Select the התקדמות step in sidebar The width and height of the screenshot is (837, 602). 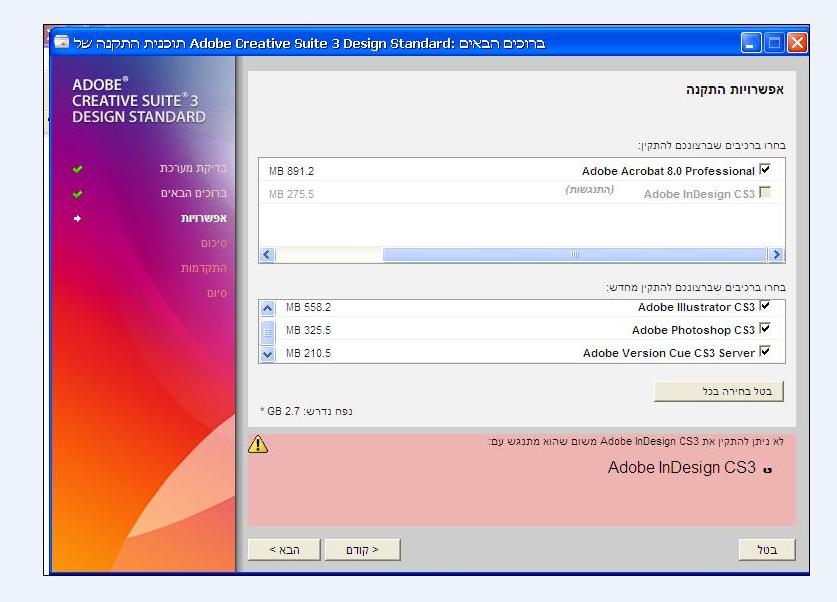(x=203, y=268)
